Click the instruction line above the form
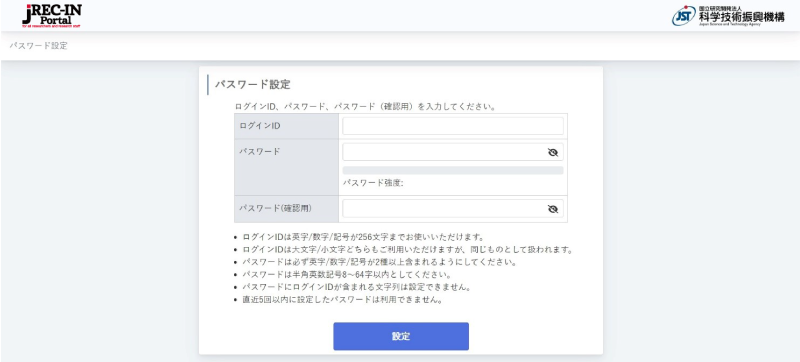The width and height of the screenshot is (800, 362). tap(365, 107)
